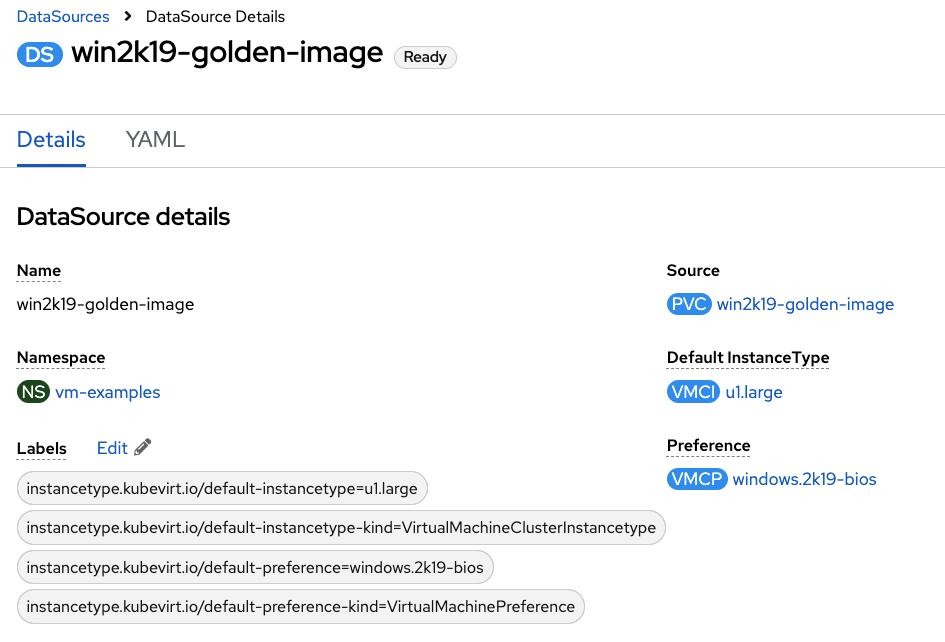This screenshot has height=642, width=945.
Task: Click the default-instancetype-kind label chip
Action: pyautogui.click(x=341, y=528)
